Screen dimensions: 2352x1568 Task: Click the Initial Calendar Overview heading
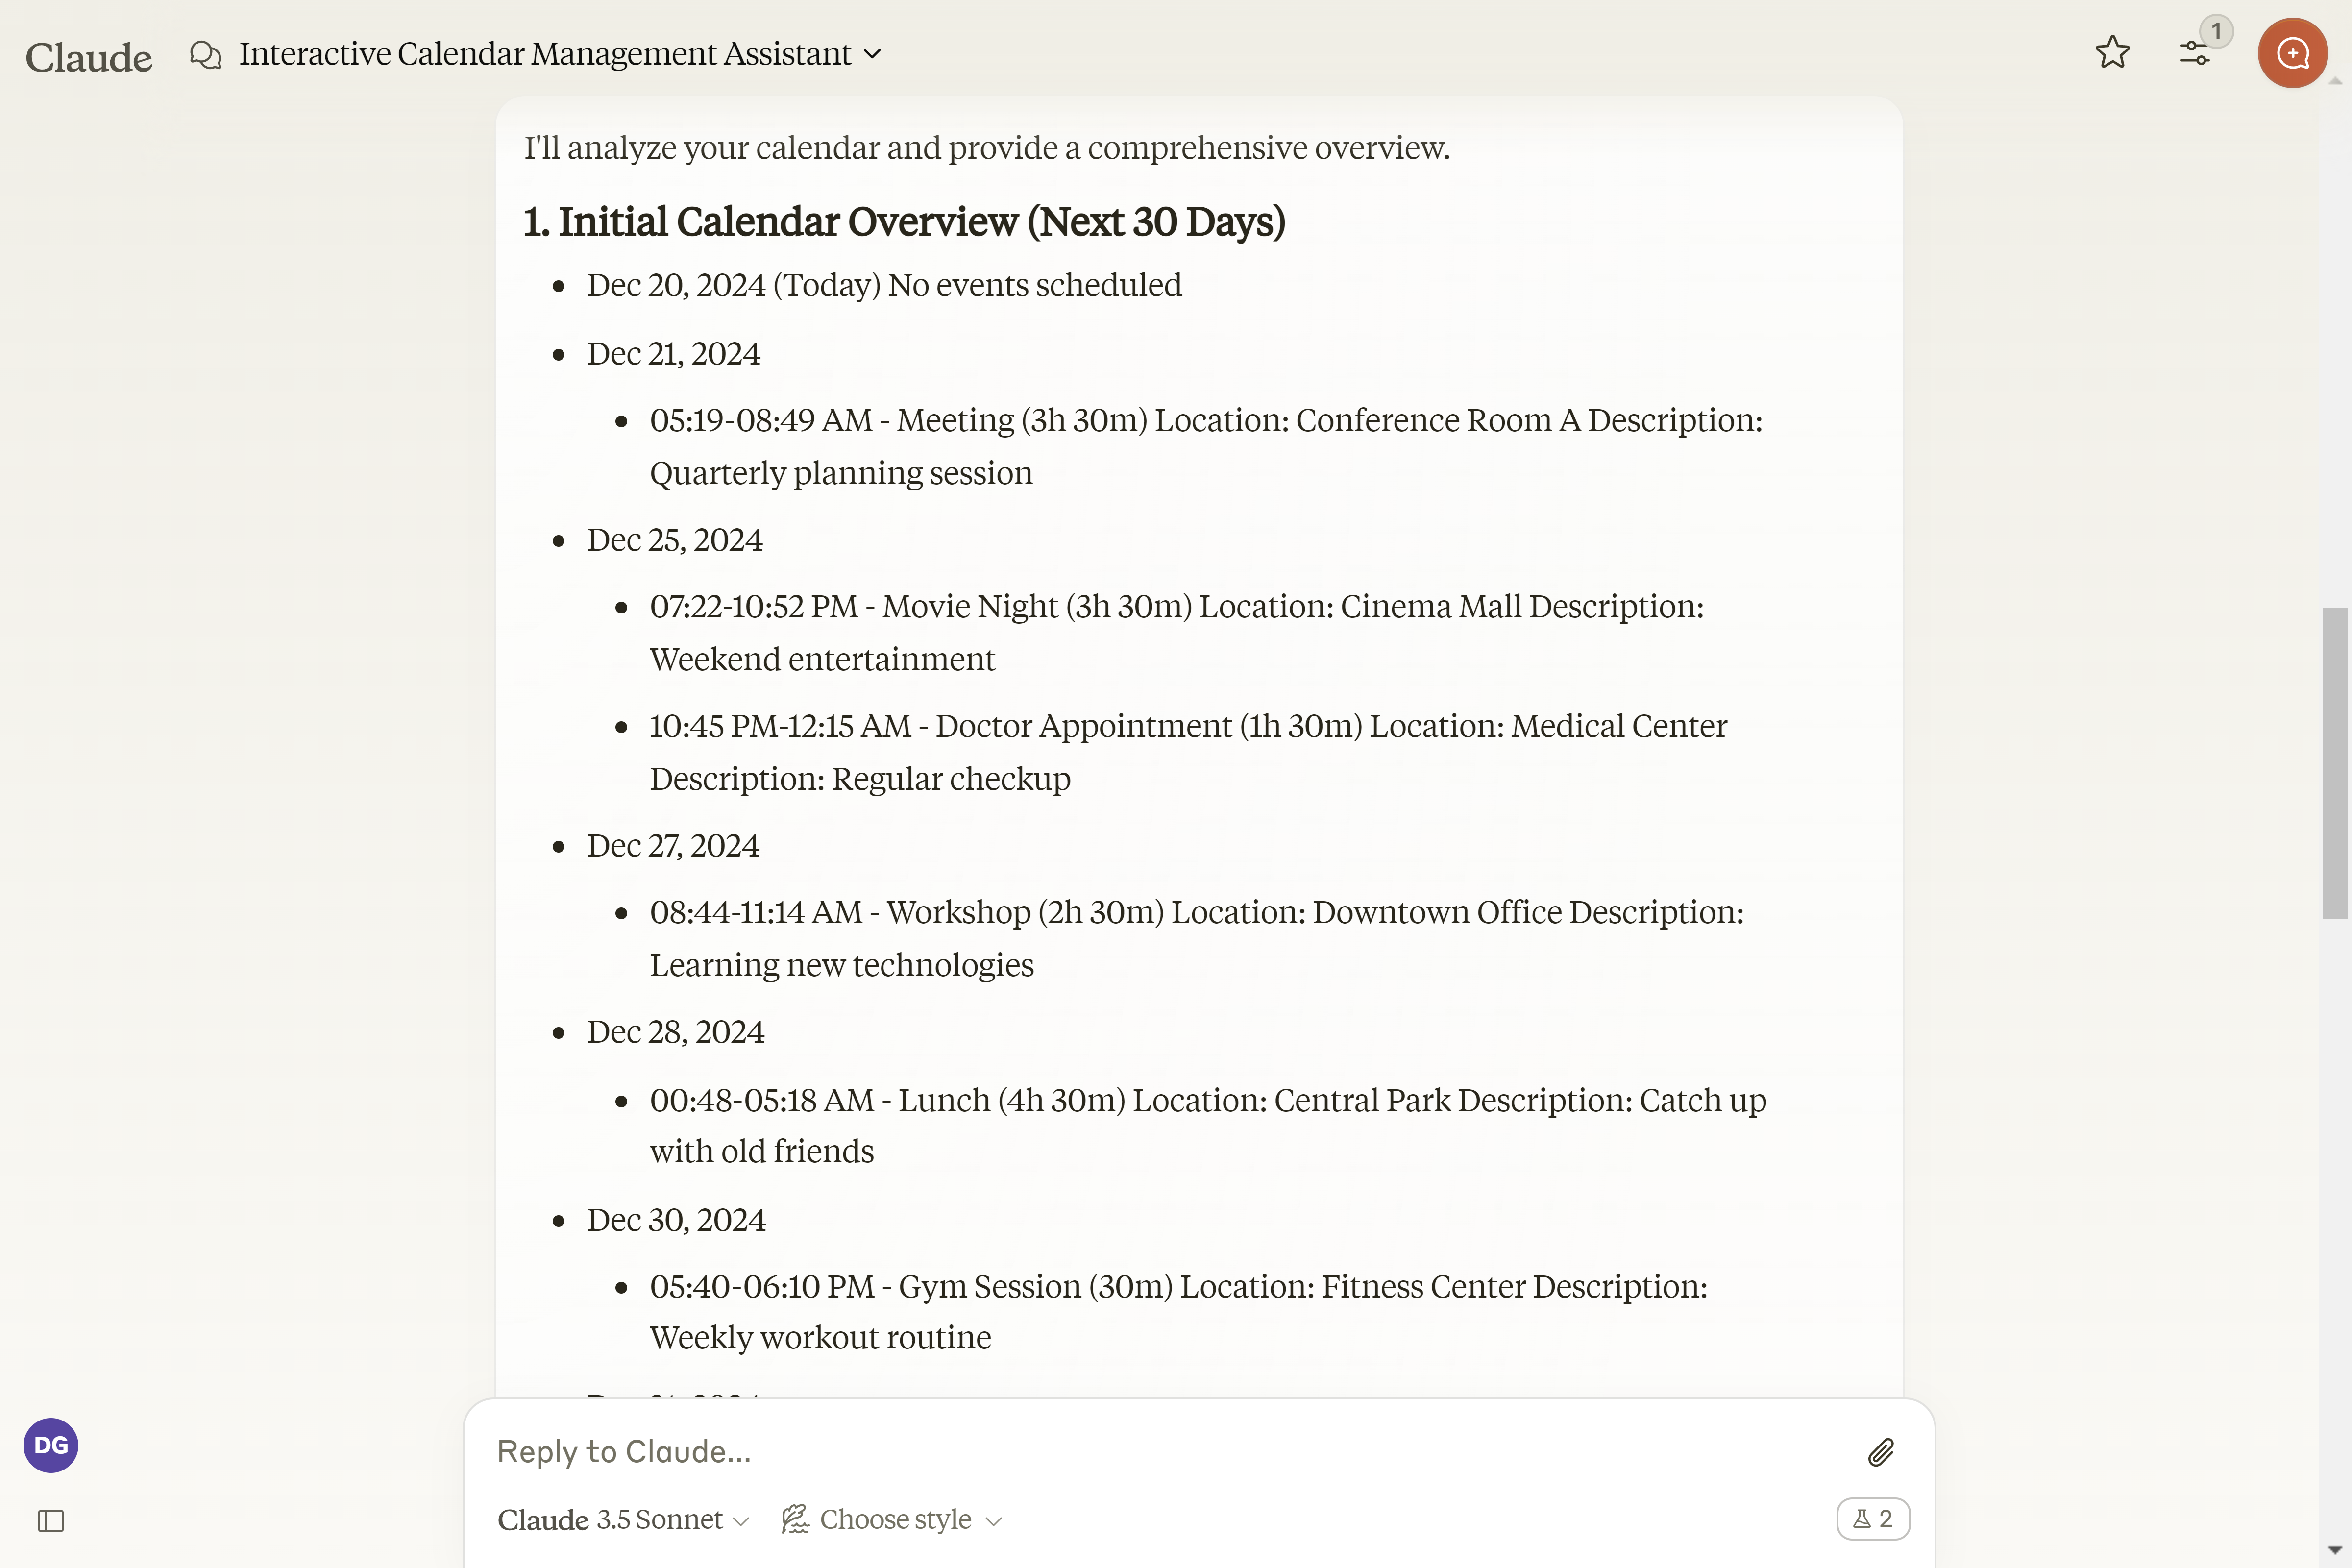[x=904, y=222]
